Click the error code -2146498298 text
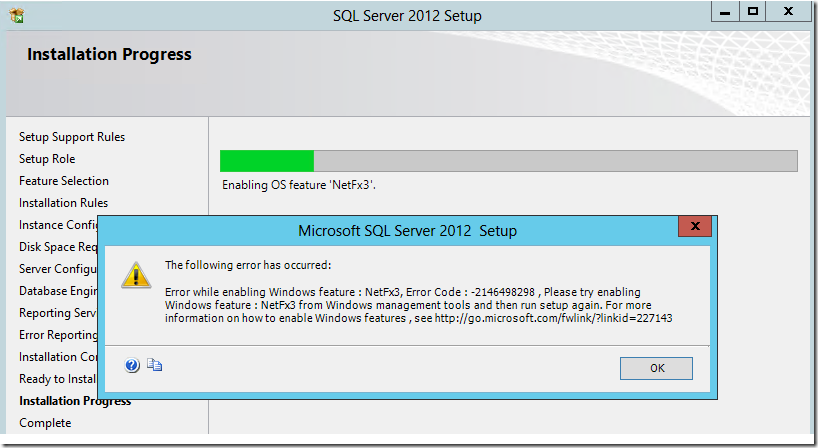 503,292
